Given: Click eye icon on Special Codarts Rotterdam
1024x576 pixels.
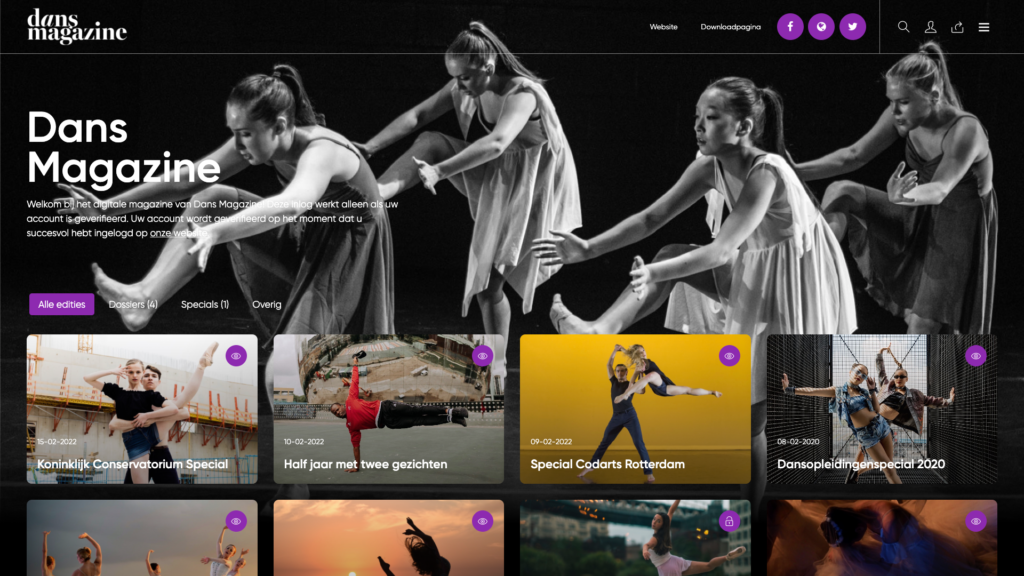Looking at the screenshot, I should tap(729, 355).
